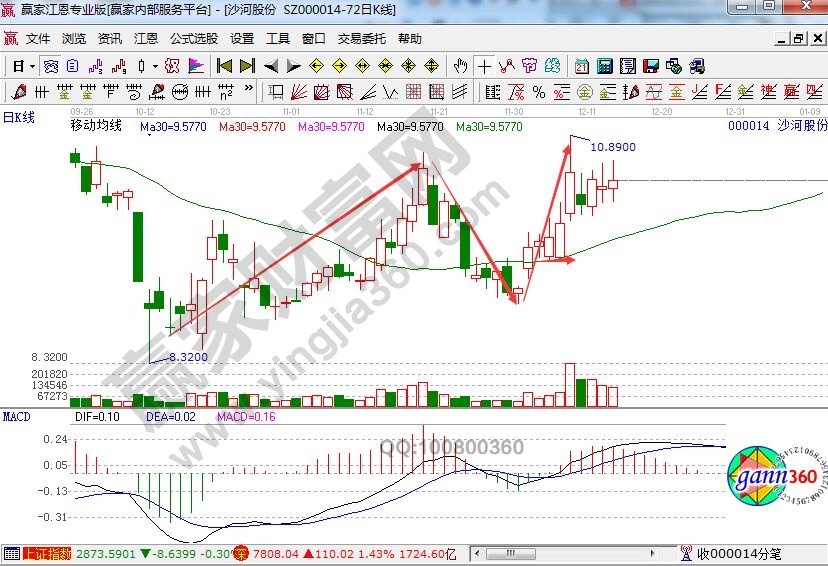Open the 交易委托 menu
Screen dimensions: 828x566
click(361, 39)
